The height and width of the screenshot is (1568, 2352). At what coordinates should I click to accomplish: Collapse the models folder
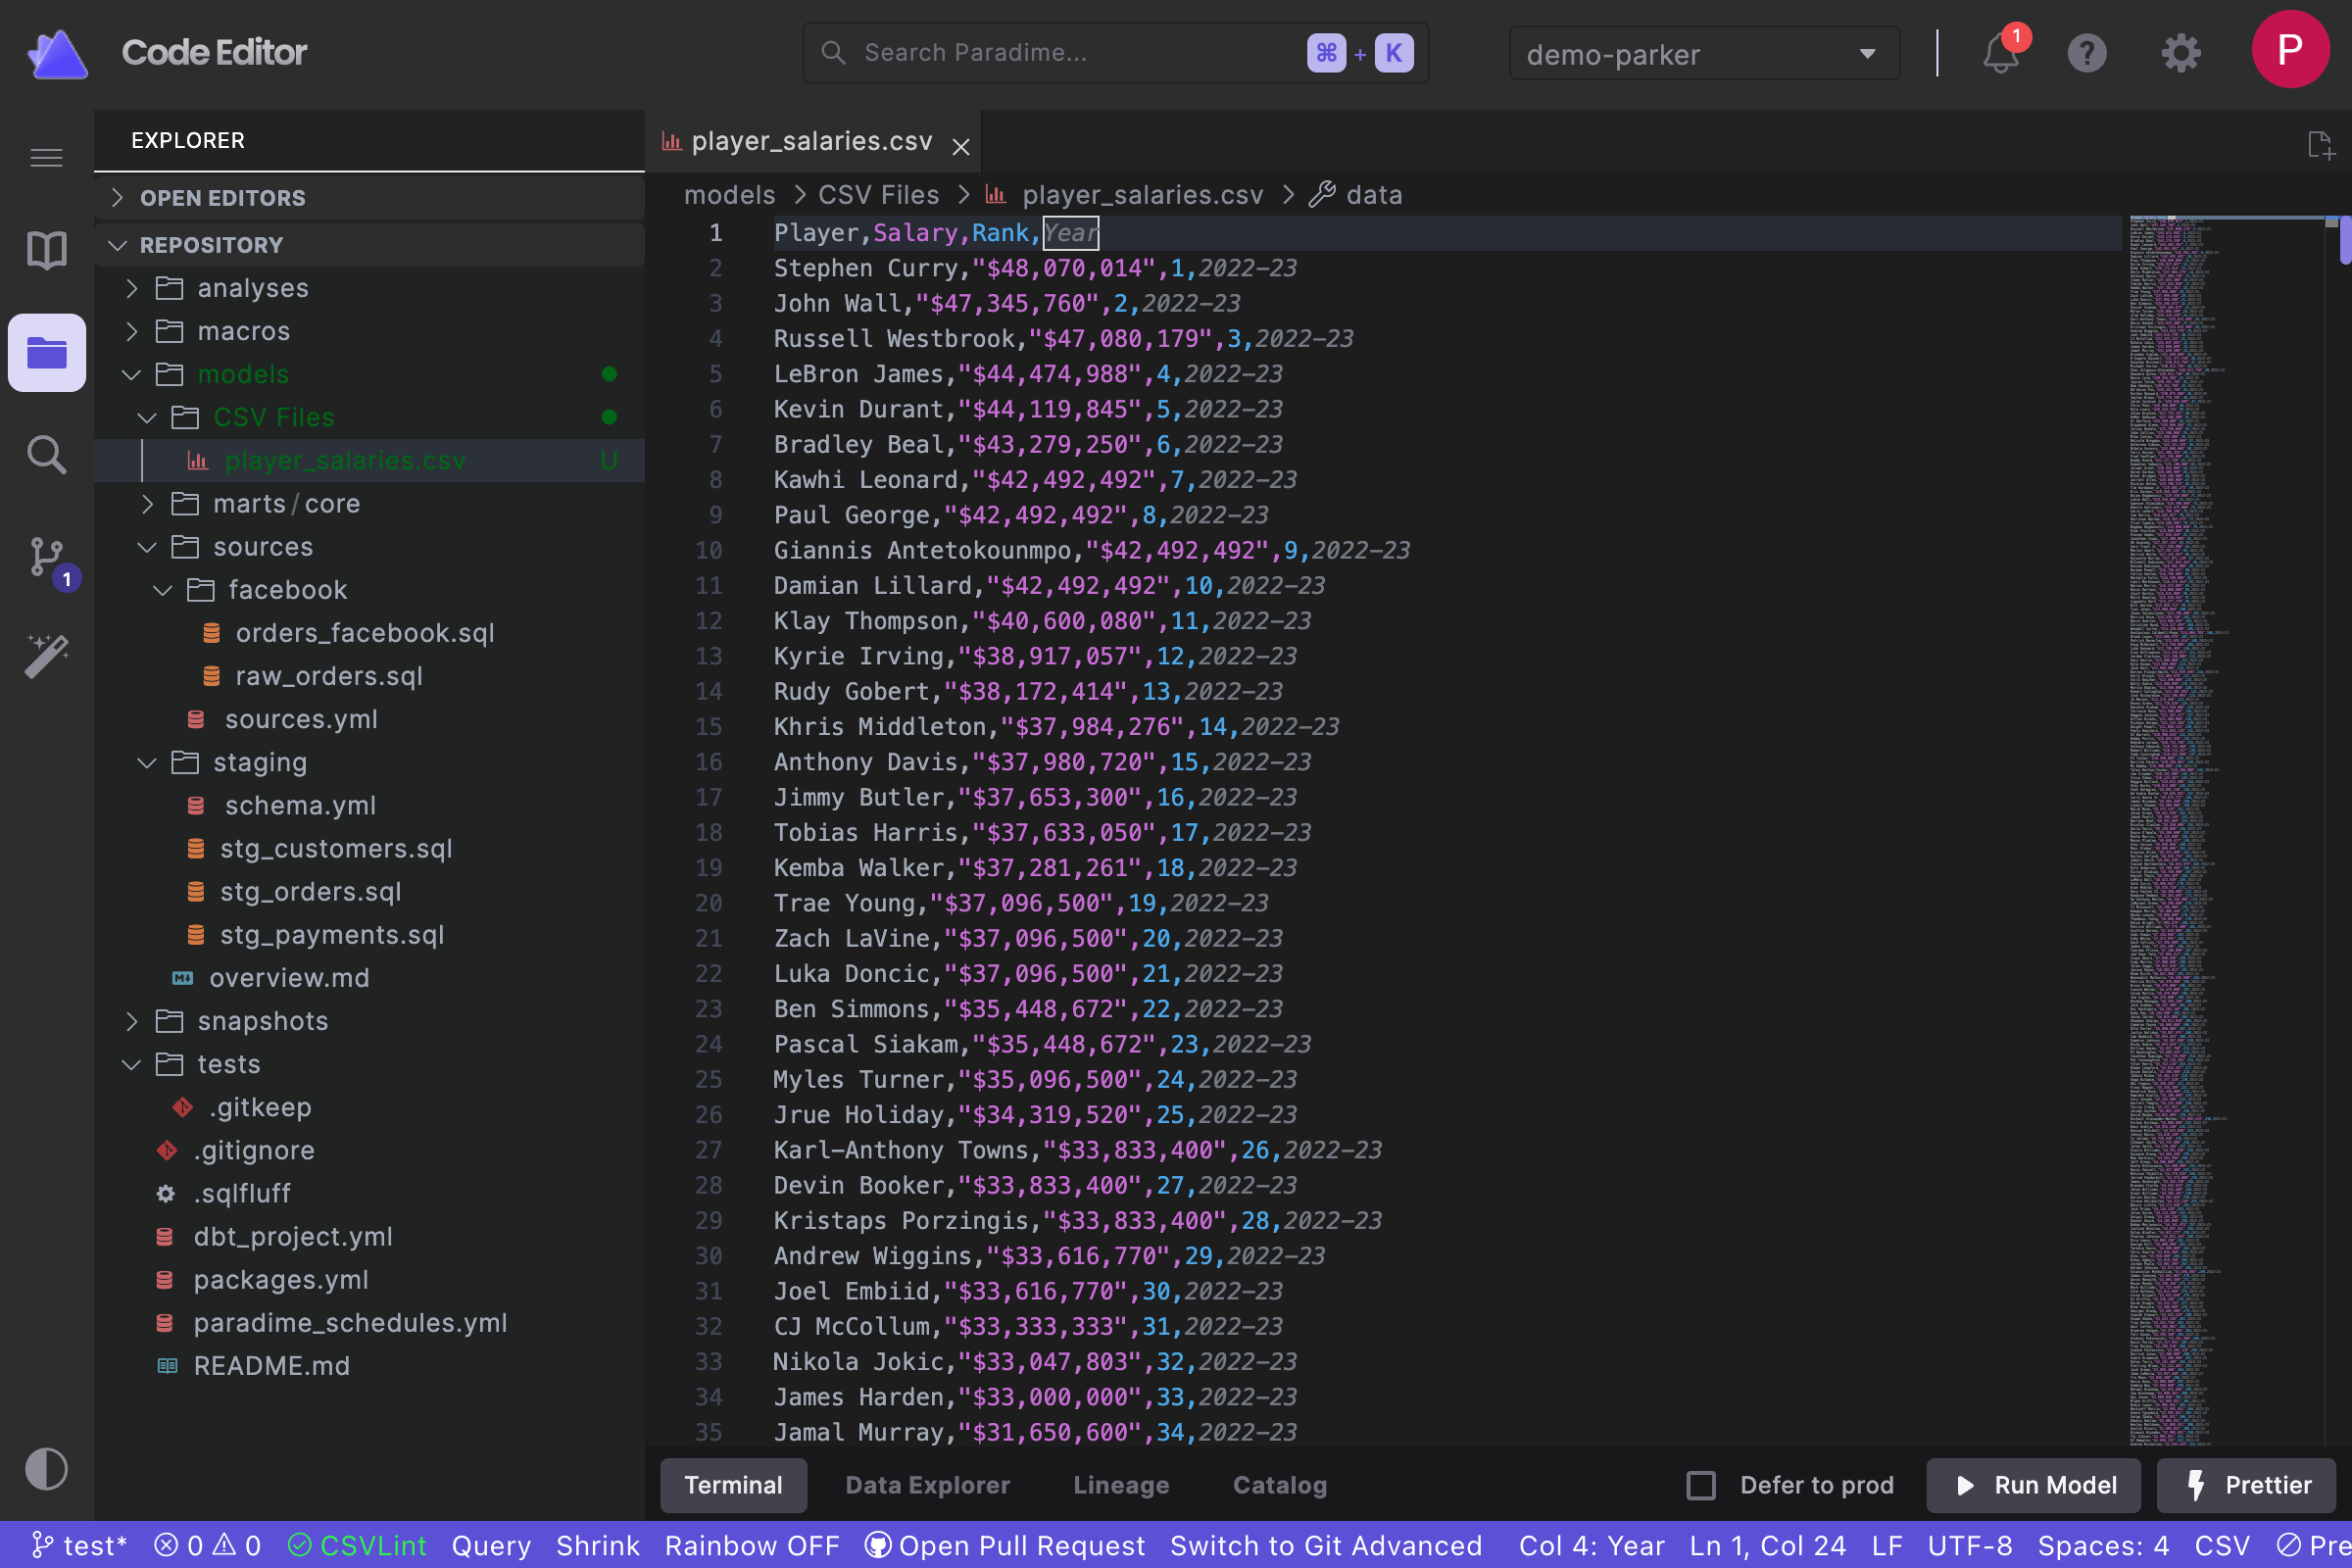(x=369, y=374)
